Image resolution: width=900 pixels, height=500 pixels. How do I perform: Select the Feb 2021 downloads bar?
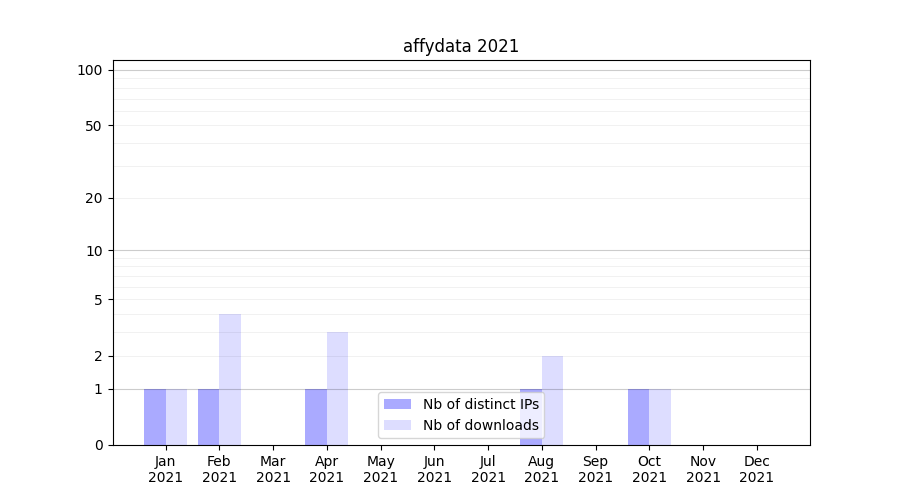(x=230, y=380)
